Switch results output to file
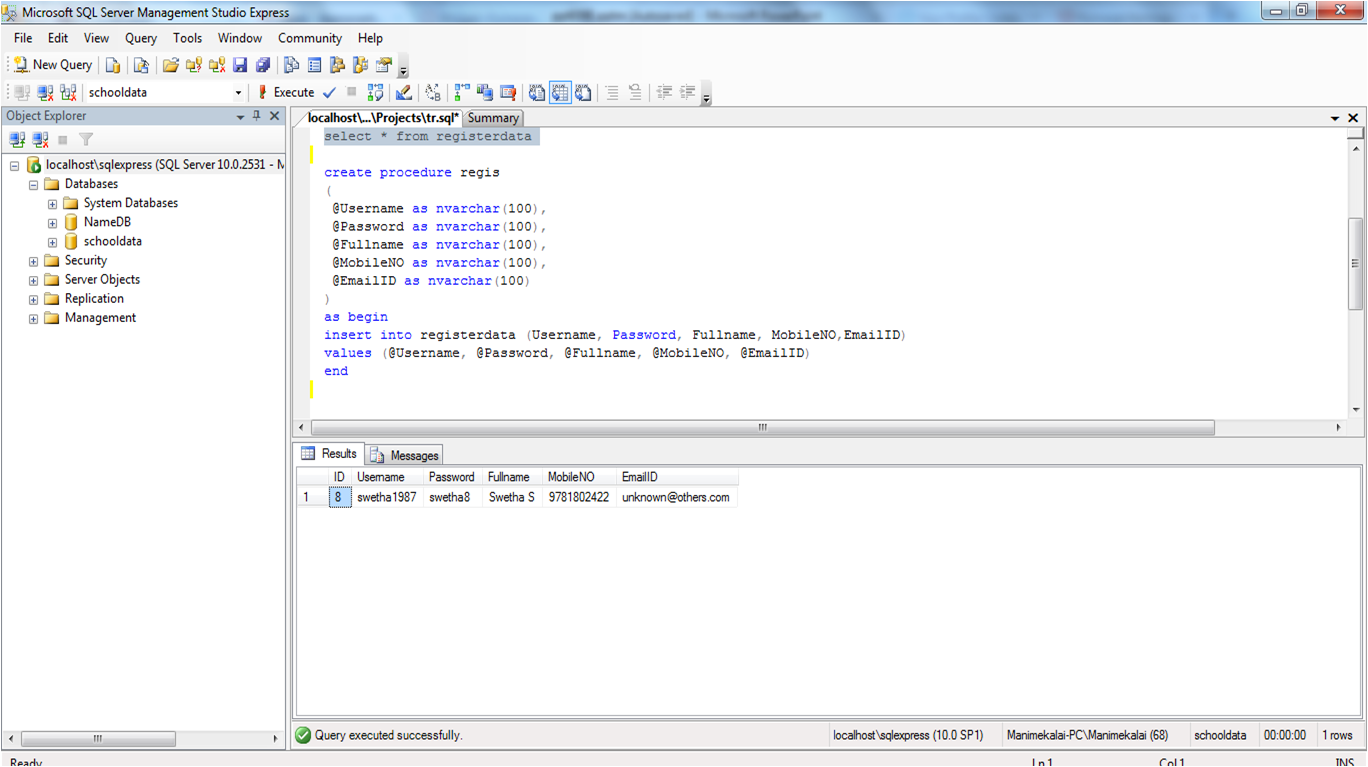Viewport: 1368px width, 767px height. point(583,92)
